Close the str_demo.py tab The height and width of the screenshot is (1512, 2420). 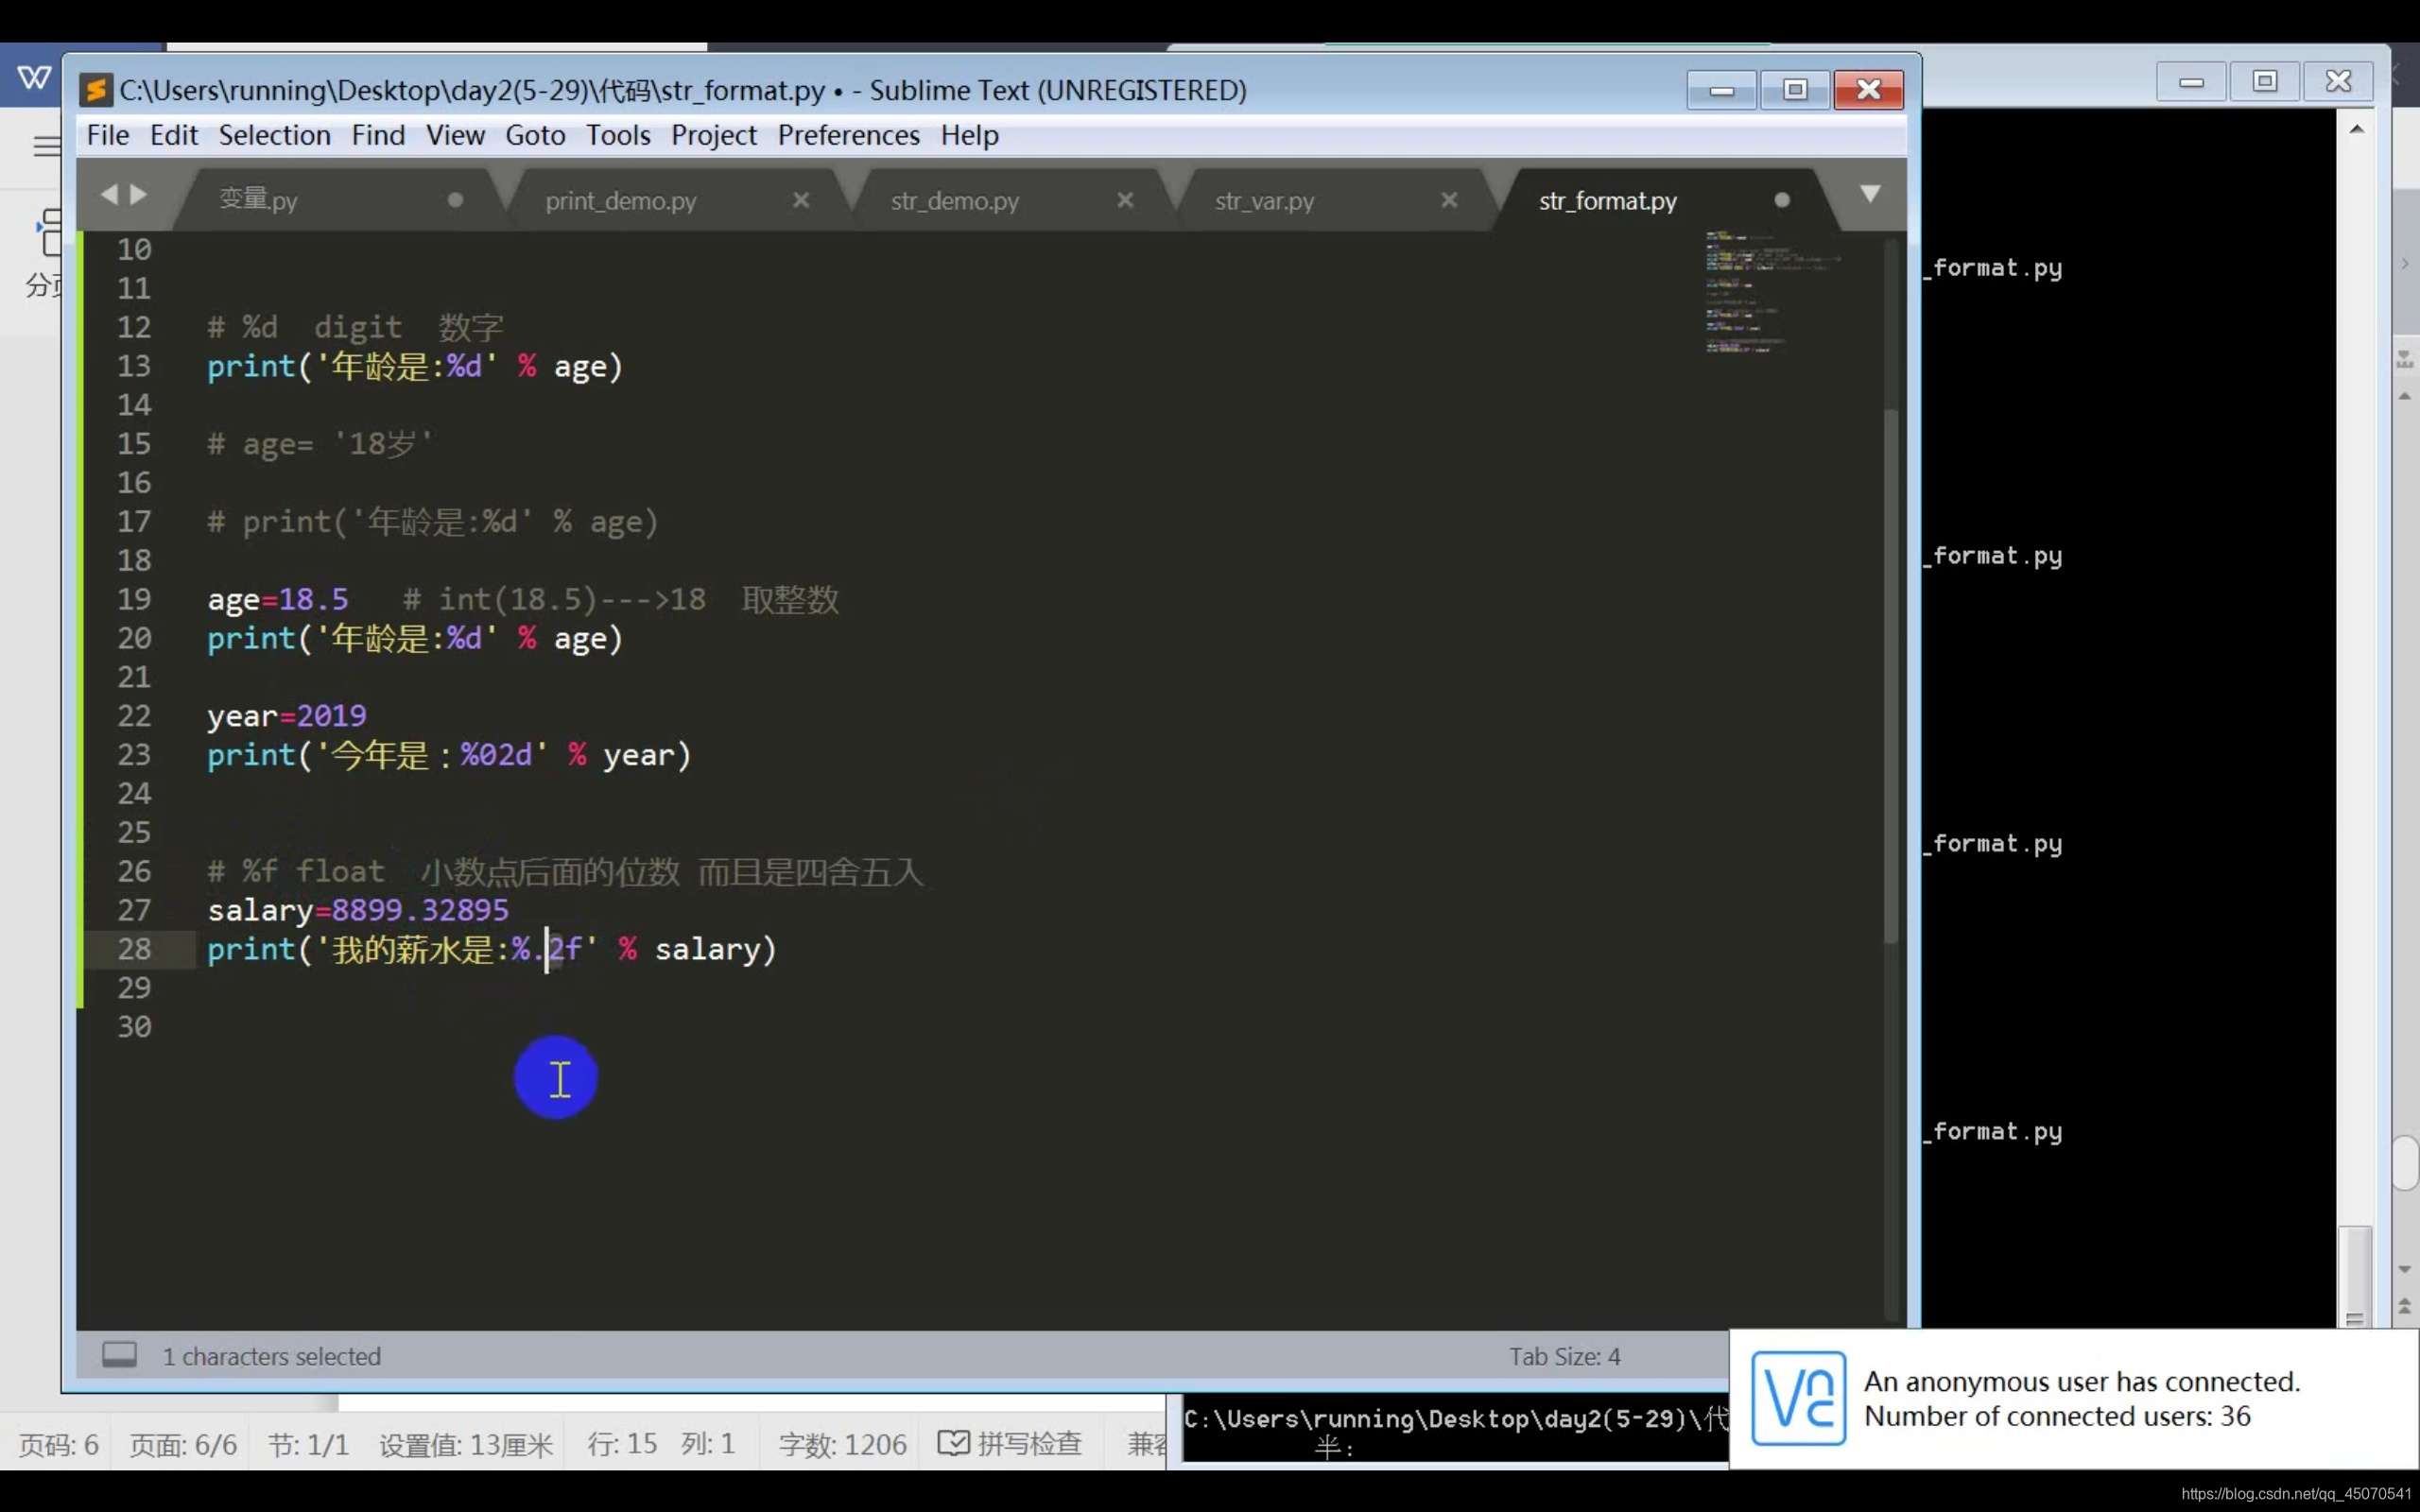[1125, 200]
